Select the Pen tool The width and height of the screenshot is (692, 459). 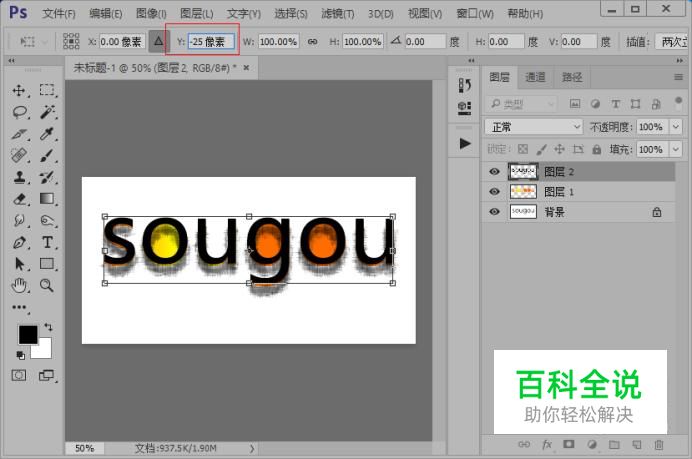pyautogui.click(x=19, y=242)
